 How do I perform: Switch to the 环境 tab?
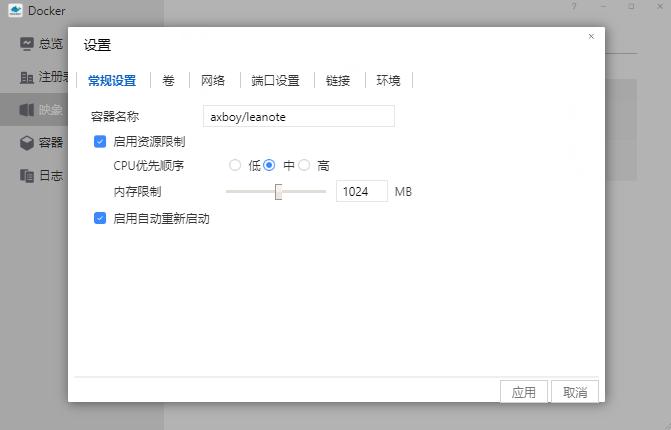(389, 80)
